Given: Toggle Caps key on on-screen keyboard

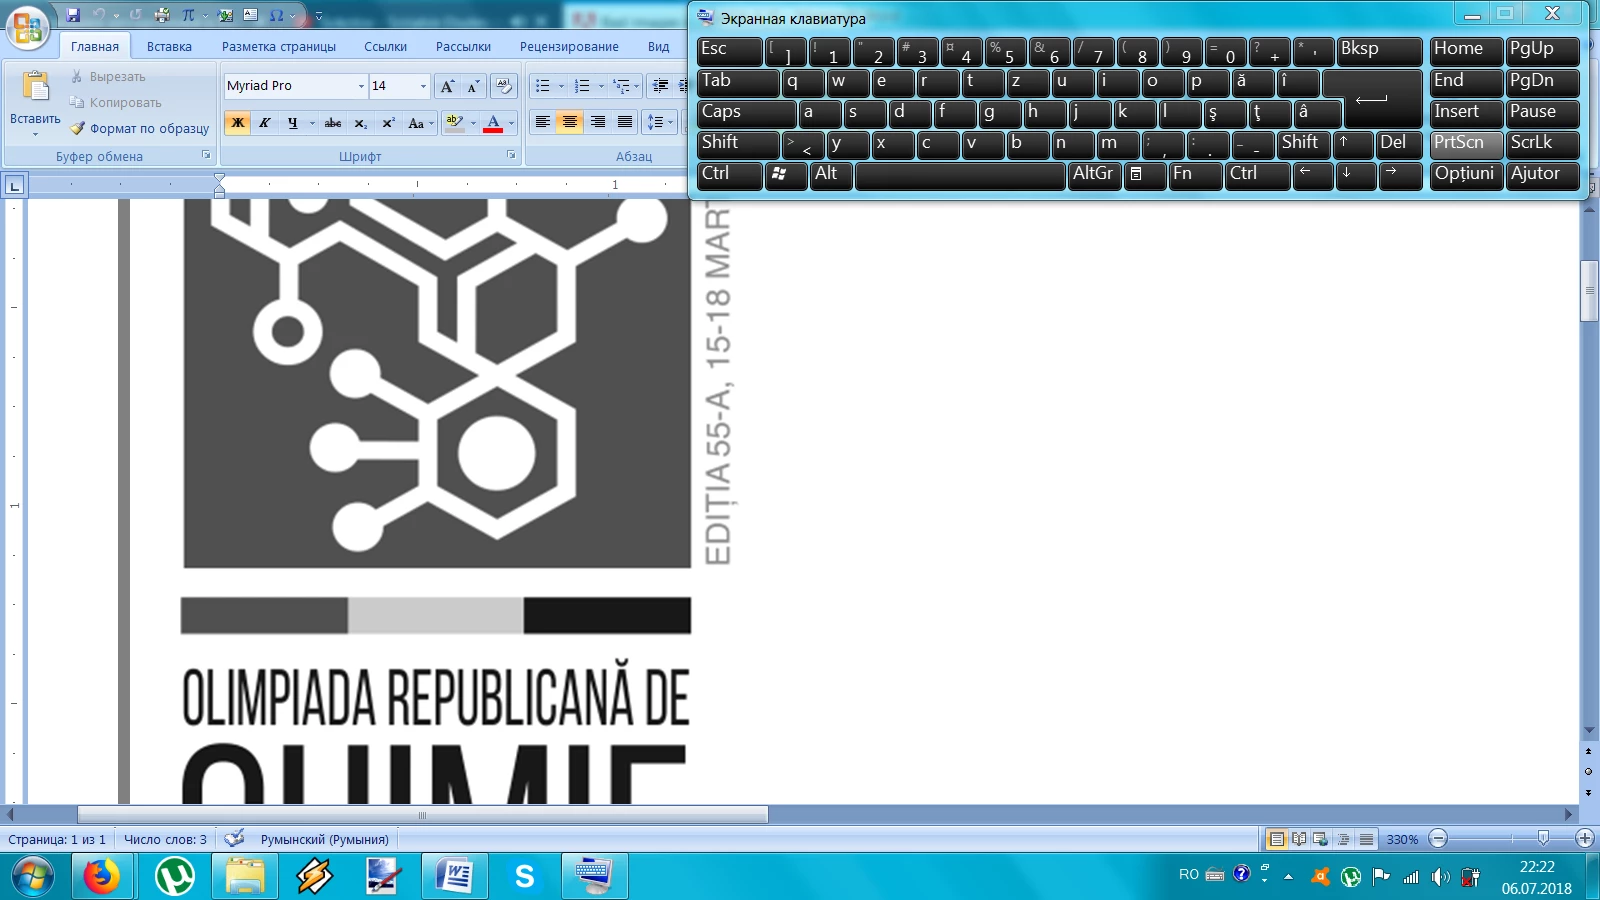Looking at the screenshot, I should pyautogui.click(x=746, y=113).
